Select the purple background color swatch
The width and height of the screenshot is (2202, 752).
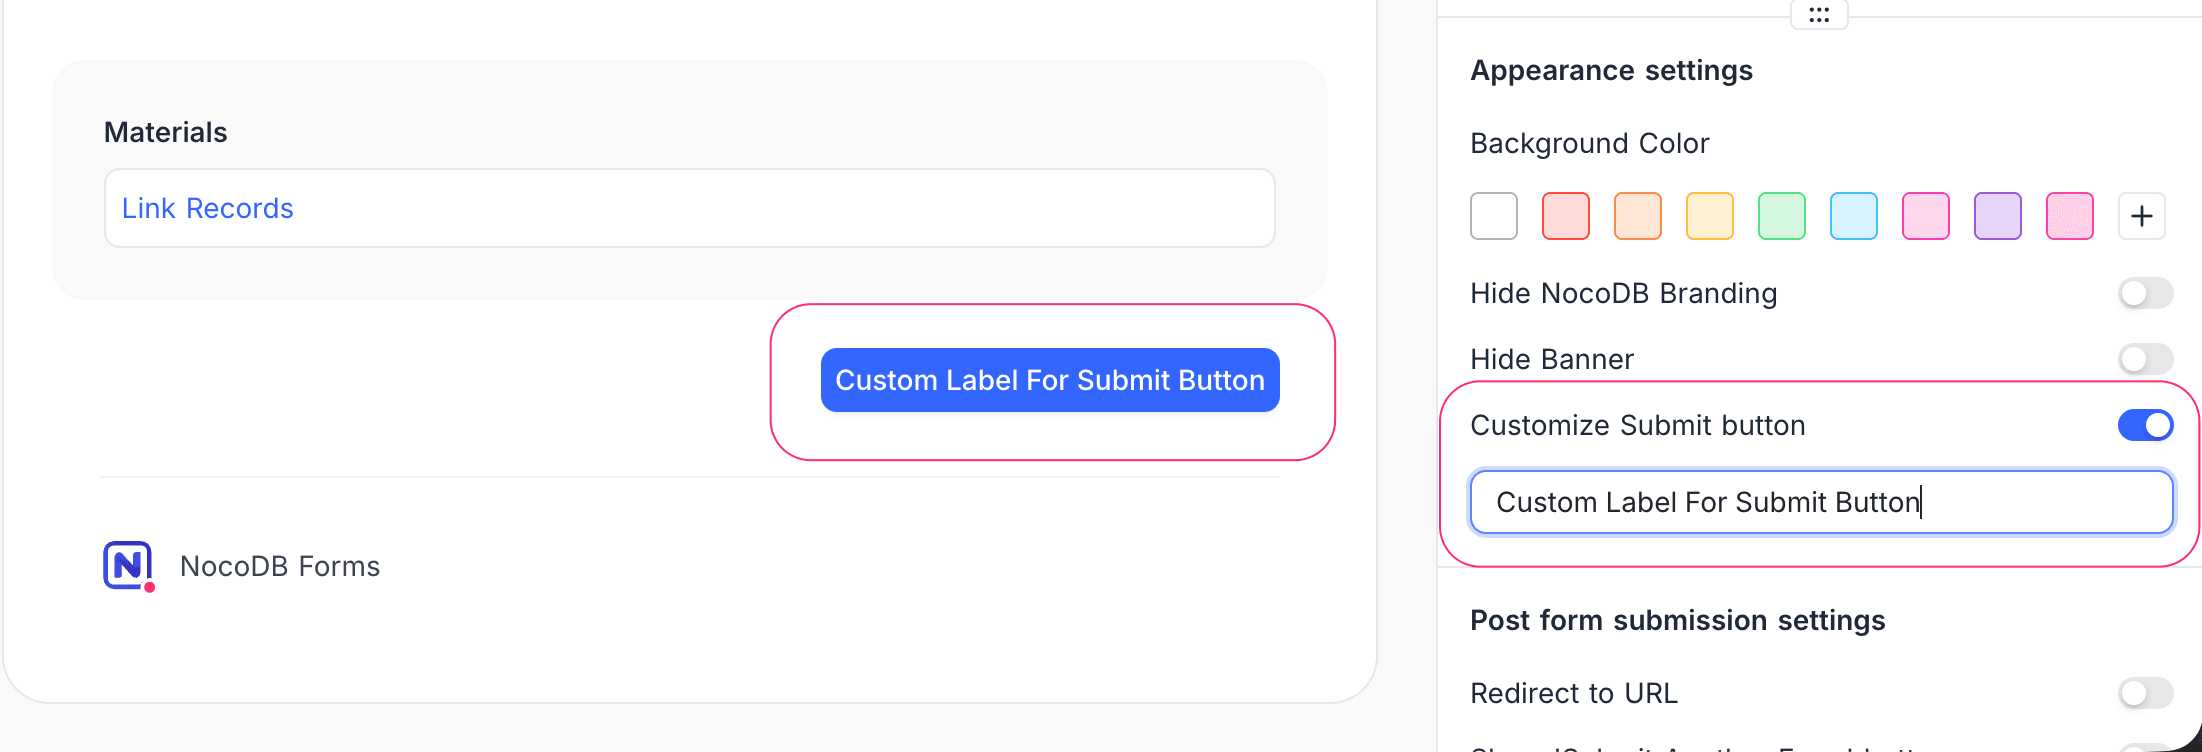tap(1997, 215)
